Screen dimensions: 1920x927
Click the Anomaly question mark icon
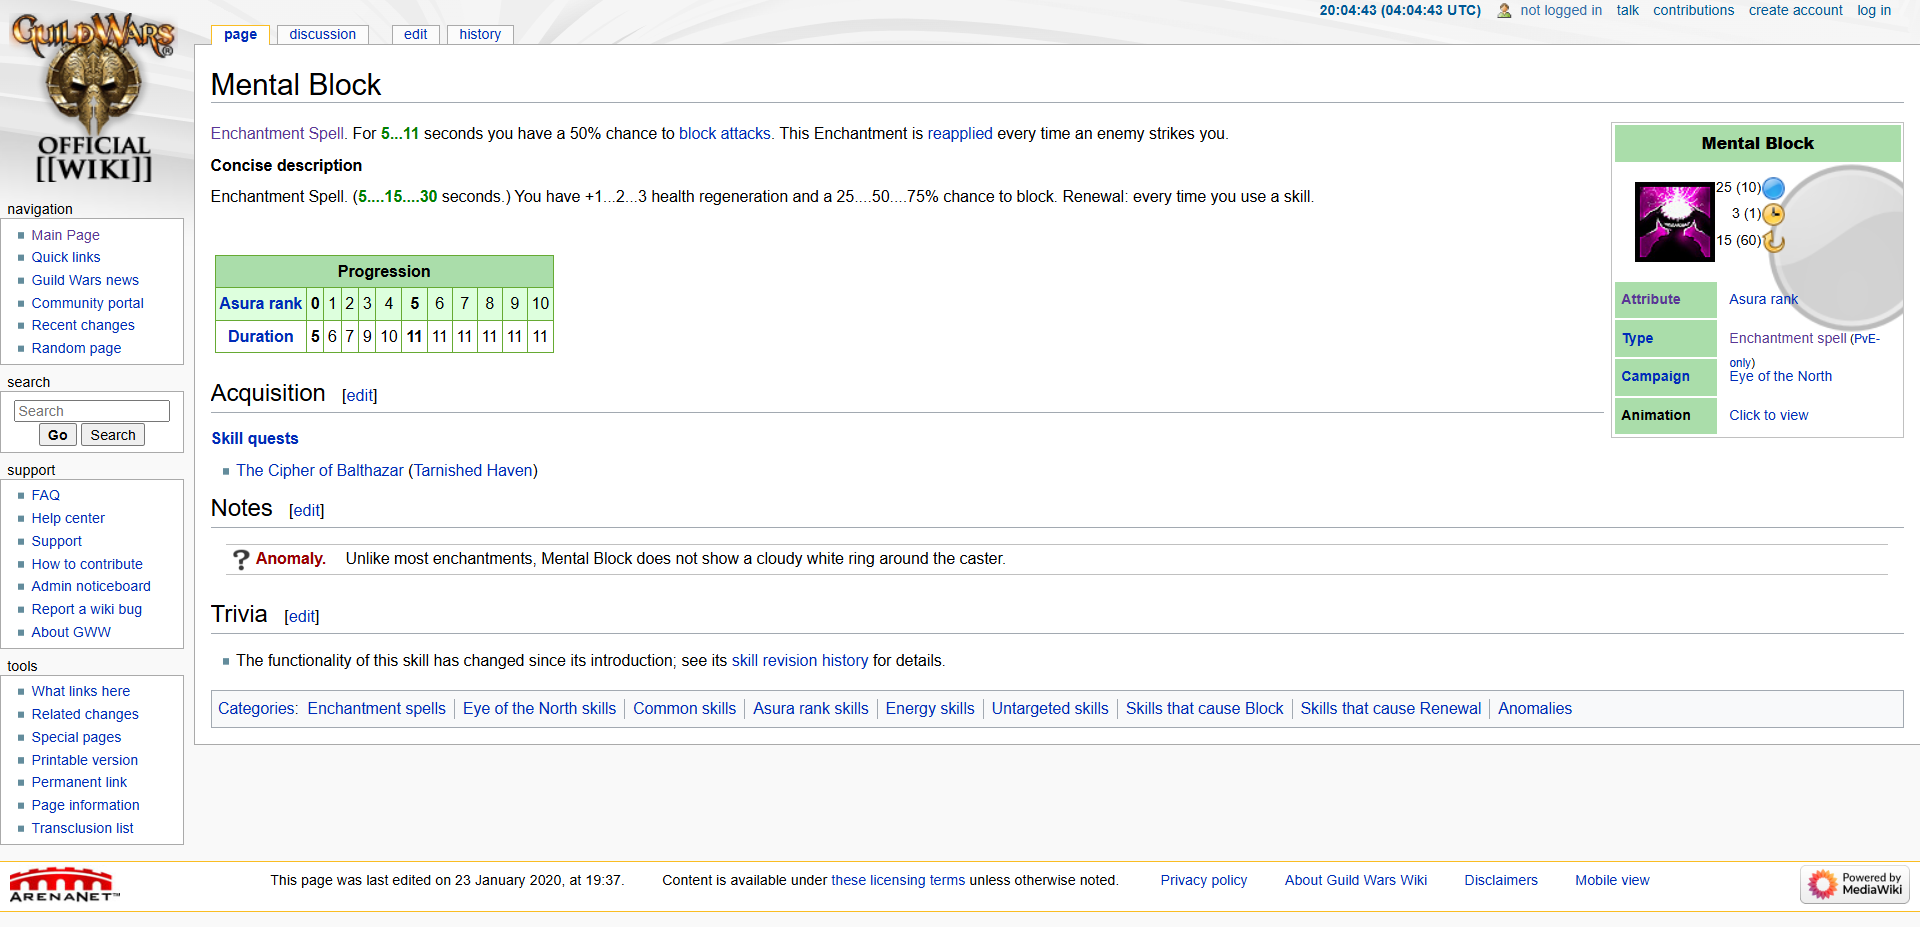click(240, 559)
